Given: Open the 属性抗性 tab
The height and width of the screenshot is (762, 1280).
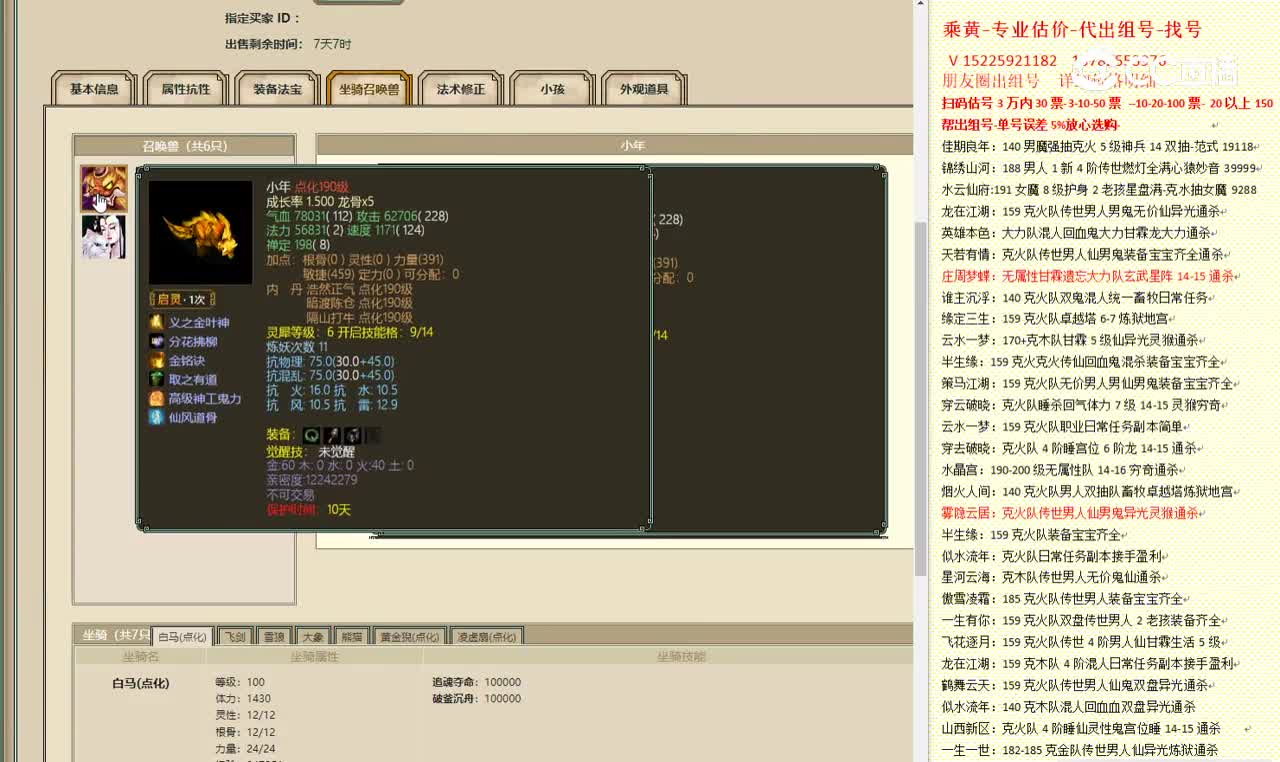Looking at the screenshot, I should 186,89.
